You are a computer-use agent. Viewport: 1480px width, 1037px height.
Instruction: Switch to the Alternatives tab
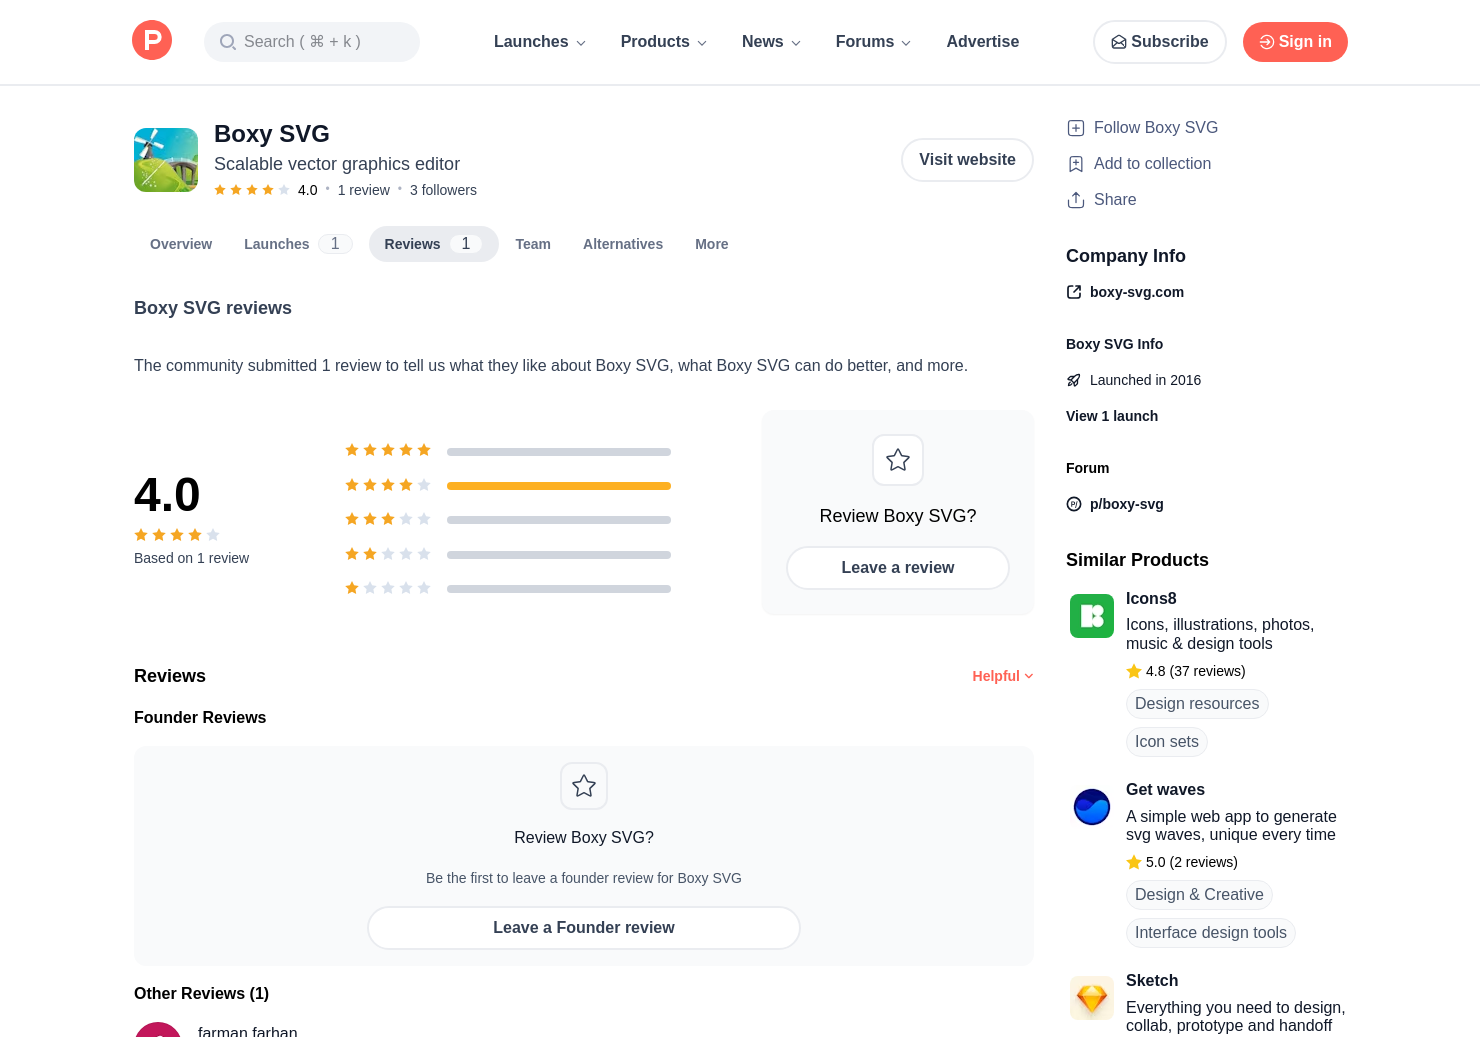pos(623,244)
